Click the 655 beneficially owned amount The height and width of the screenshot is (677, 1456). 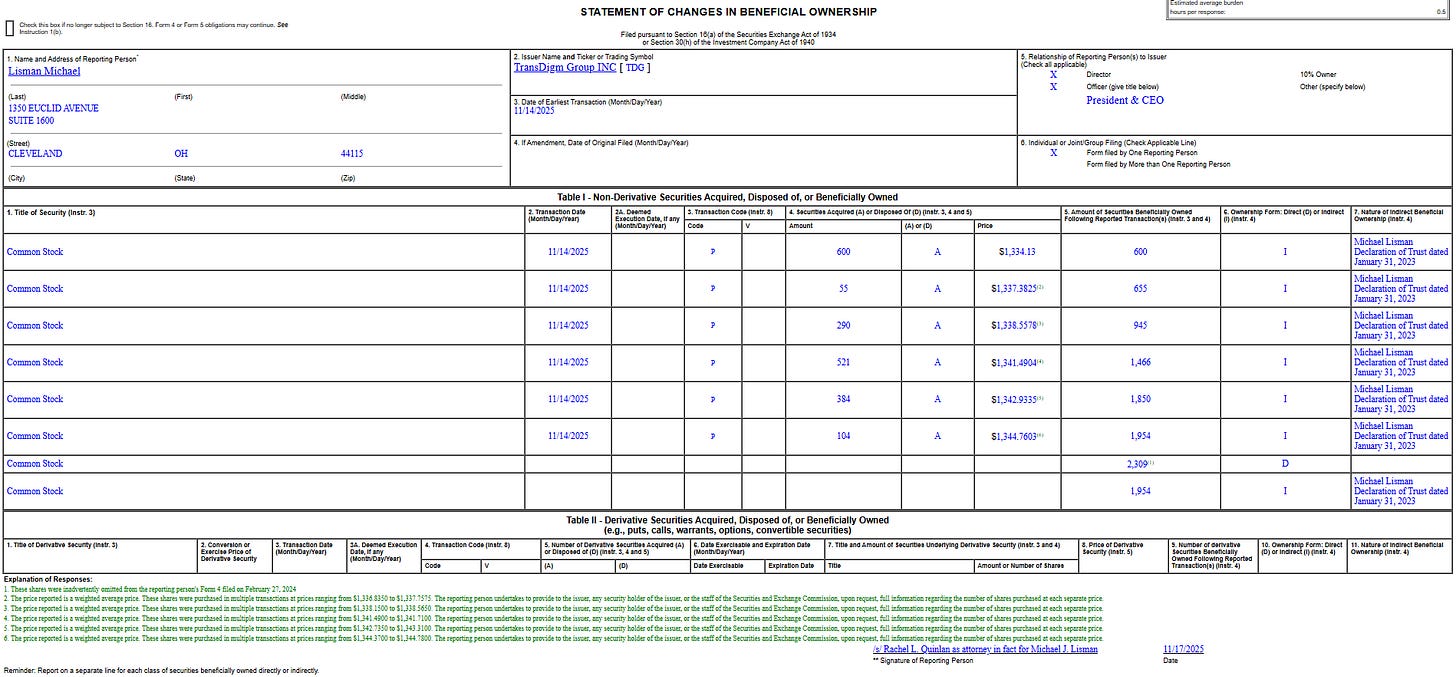click(x=1140, y=289)
